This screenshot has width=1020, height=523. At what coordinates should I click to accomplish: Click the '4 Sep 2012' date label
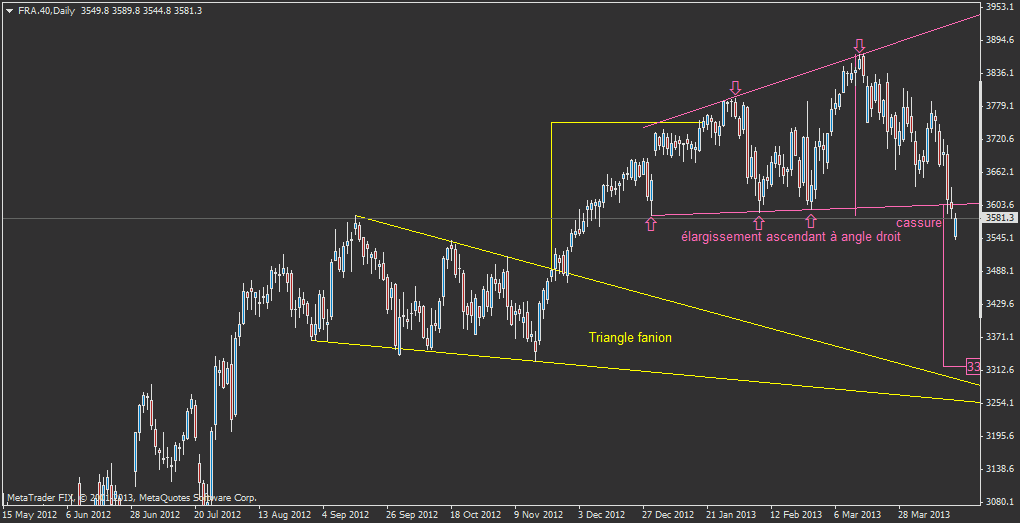pyautogui.click(x=345, y=514)
